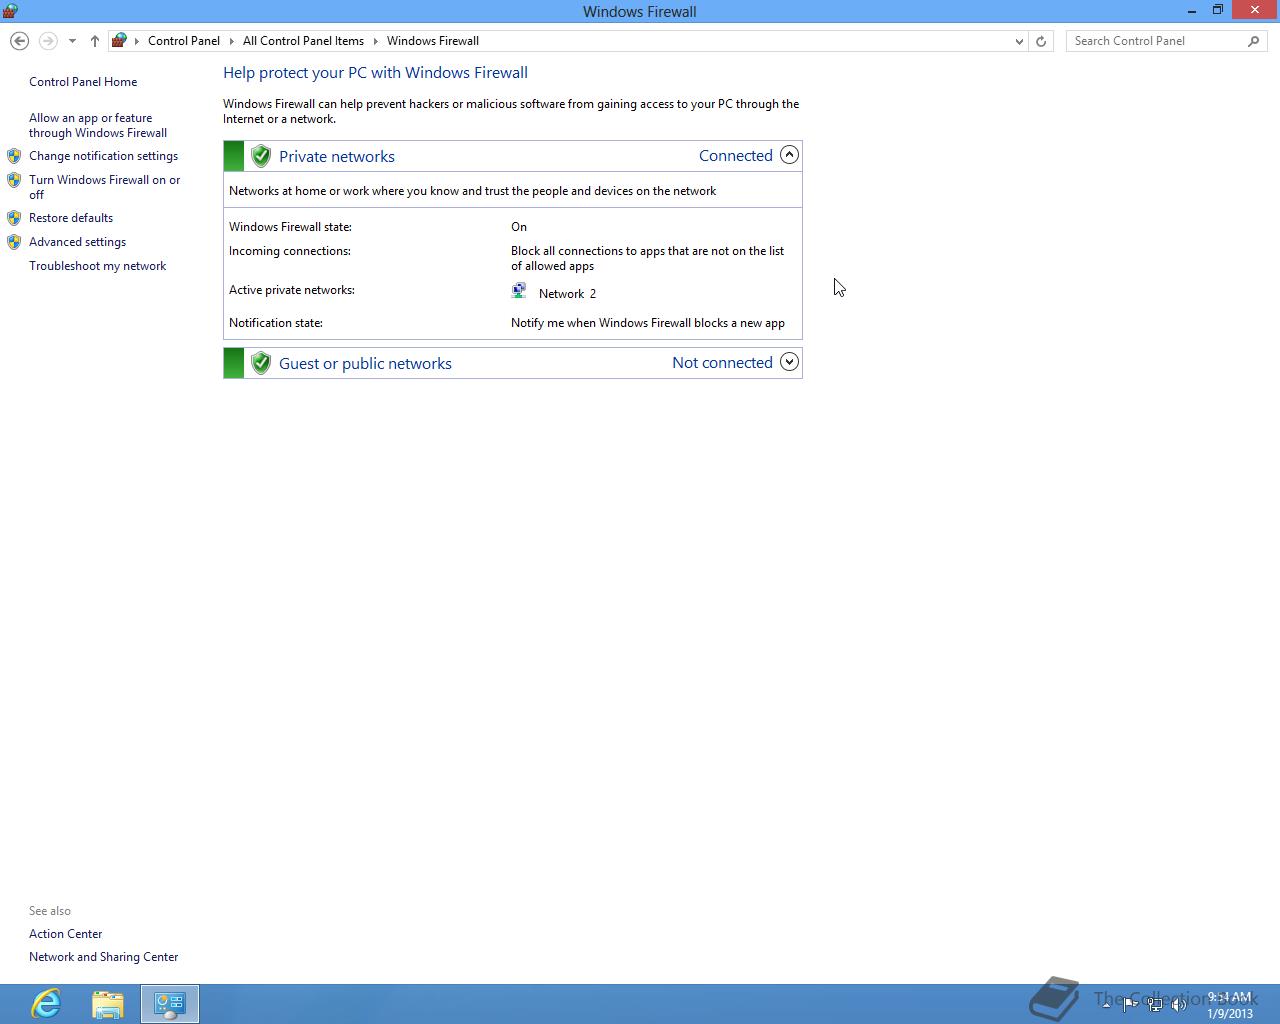Open Troubleshoot my network link
1280x1024 pixels.
pos(97,266)
